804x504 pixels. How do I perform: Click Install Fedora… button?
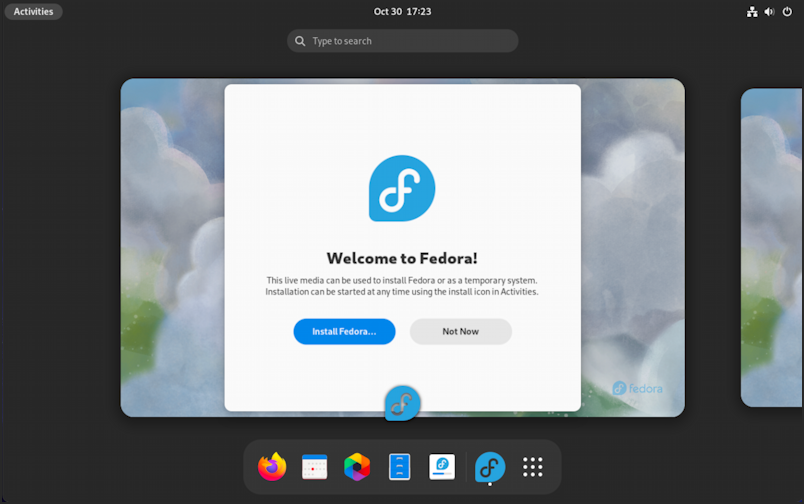[x=344, y=332]
